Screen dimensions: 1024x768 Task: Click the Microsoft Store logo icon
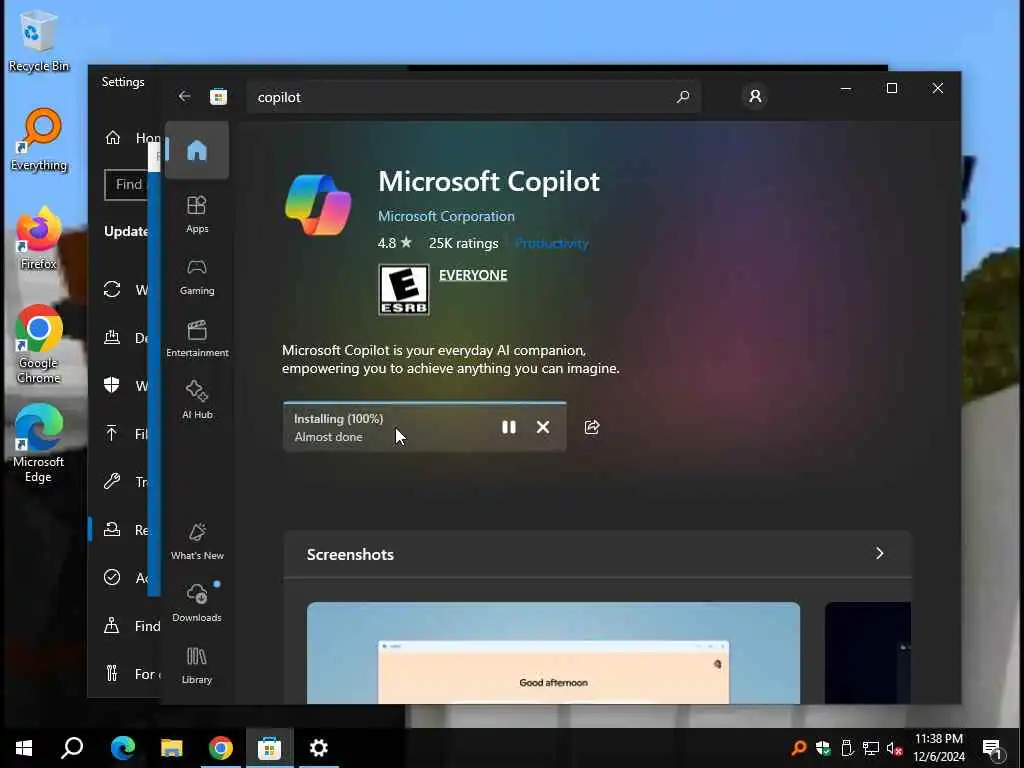(x=219, y=97)
